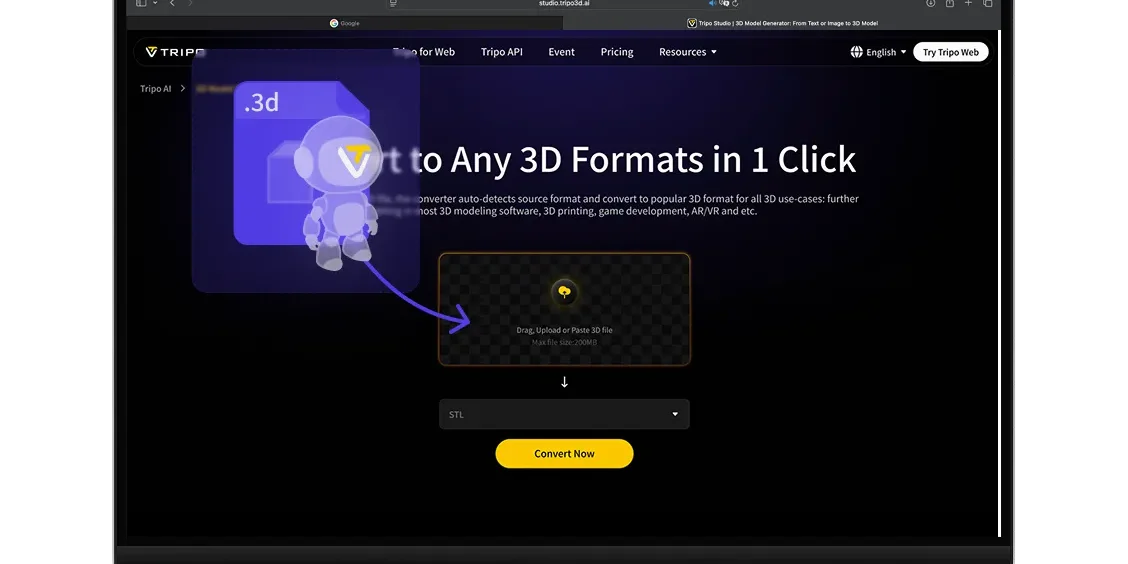Click the Tripo logo in the header

click(x=175, y=52)
